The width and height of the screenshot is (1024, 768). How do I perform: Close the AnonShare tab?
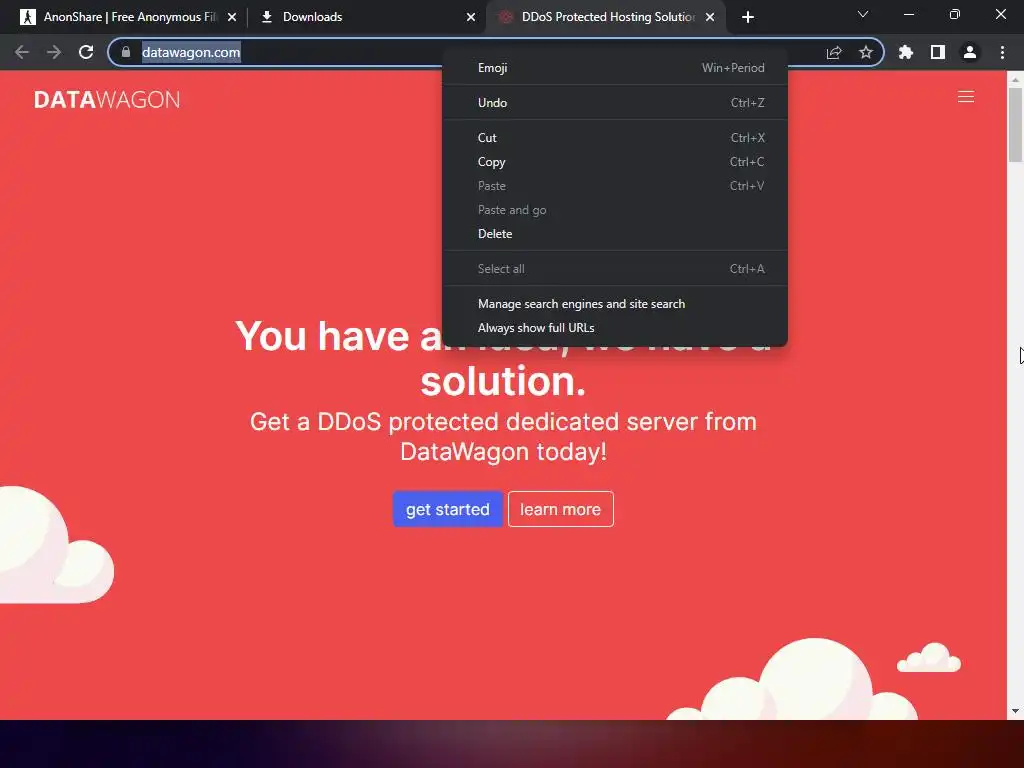[232, 17]
